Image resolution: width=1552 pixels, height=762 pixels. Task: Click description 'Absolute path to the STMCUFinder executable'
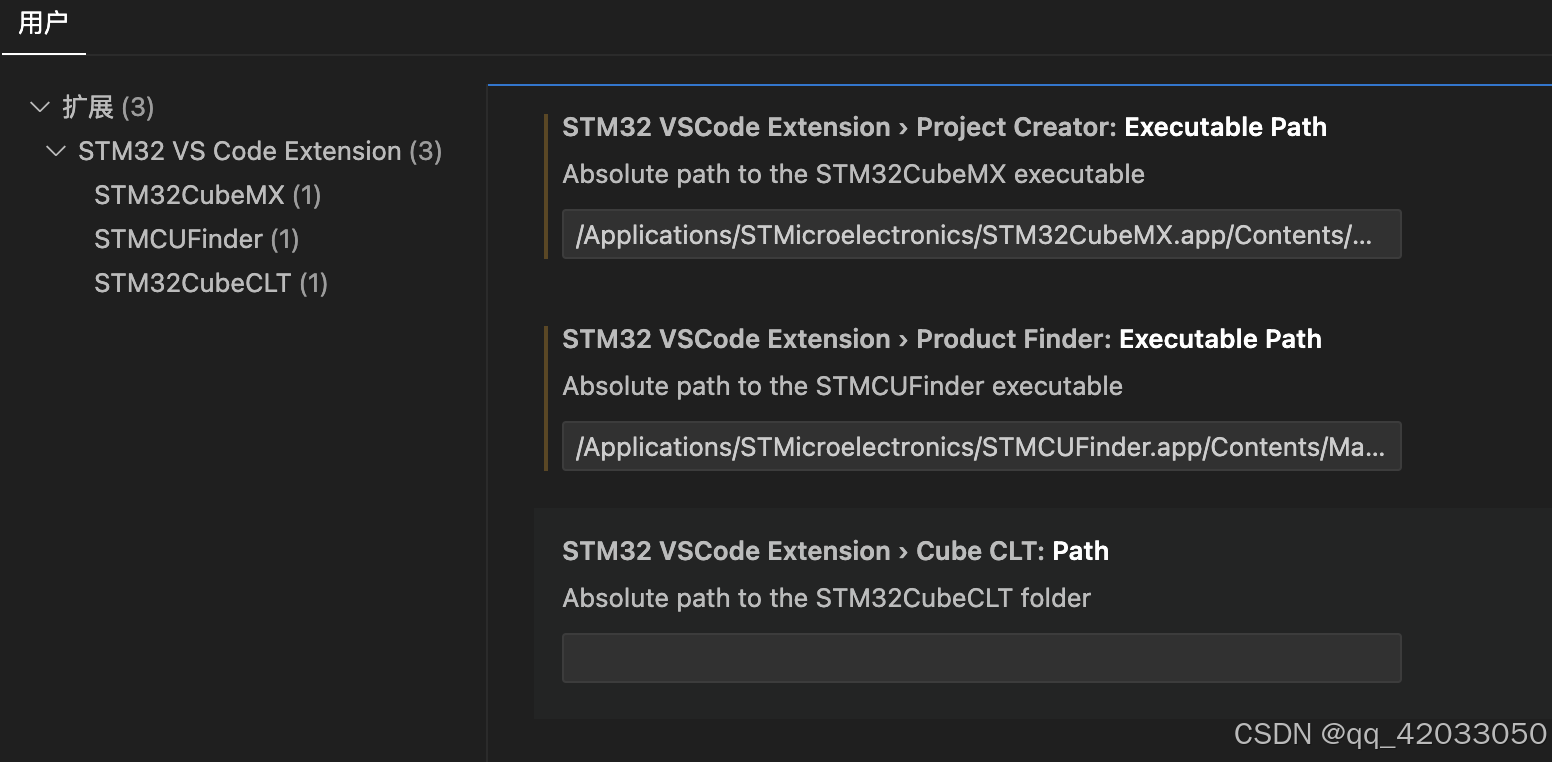coord(842,386)
